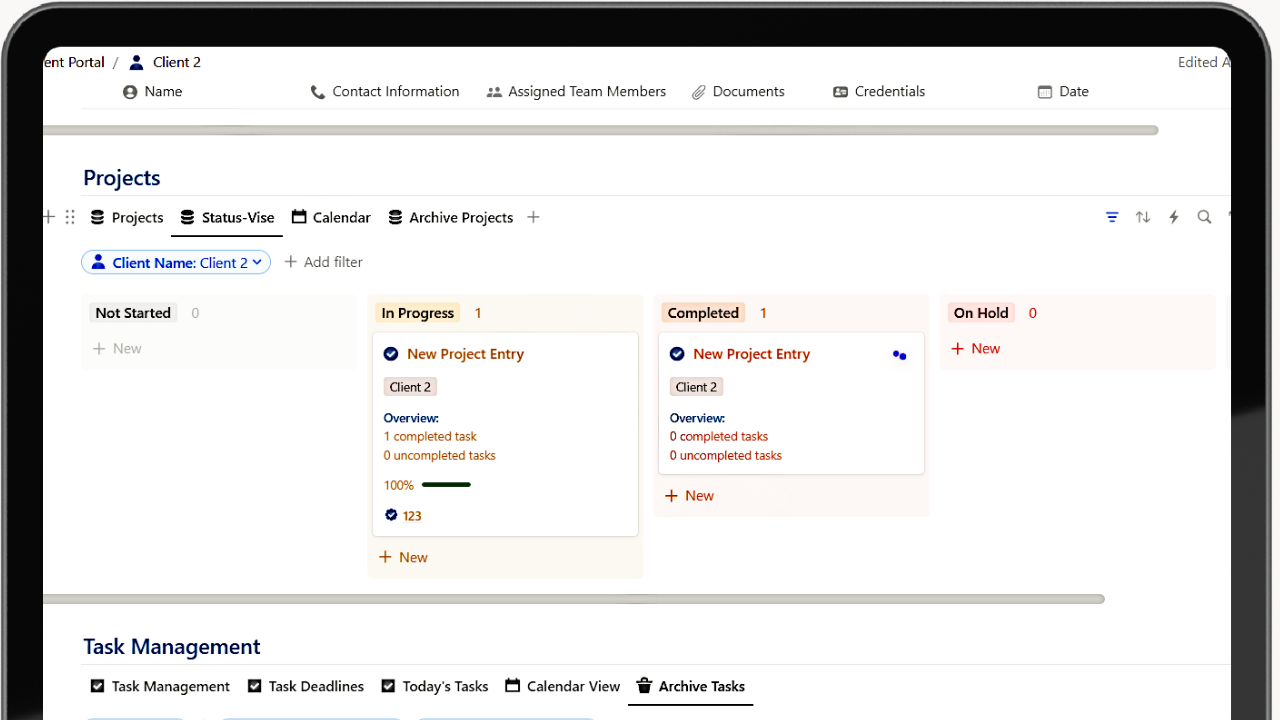The width and height of the screenshot is (1280, 720).
Task: Open the Client Name: Client 2 filter dropdown
Action: tap(176, 262)
